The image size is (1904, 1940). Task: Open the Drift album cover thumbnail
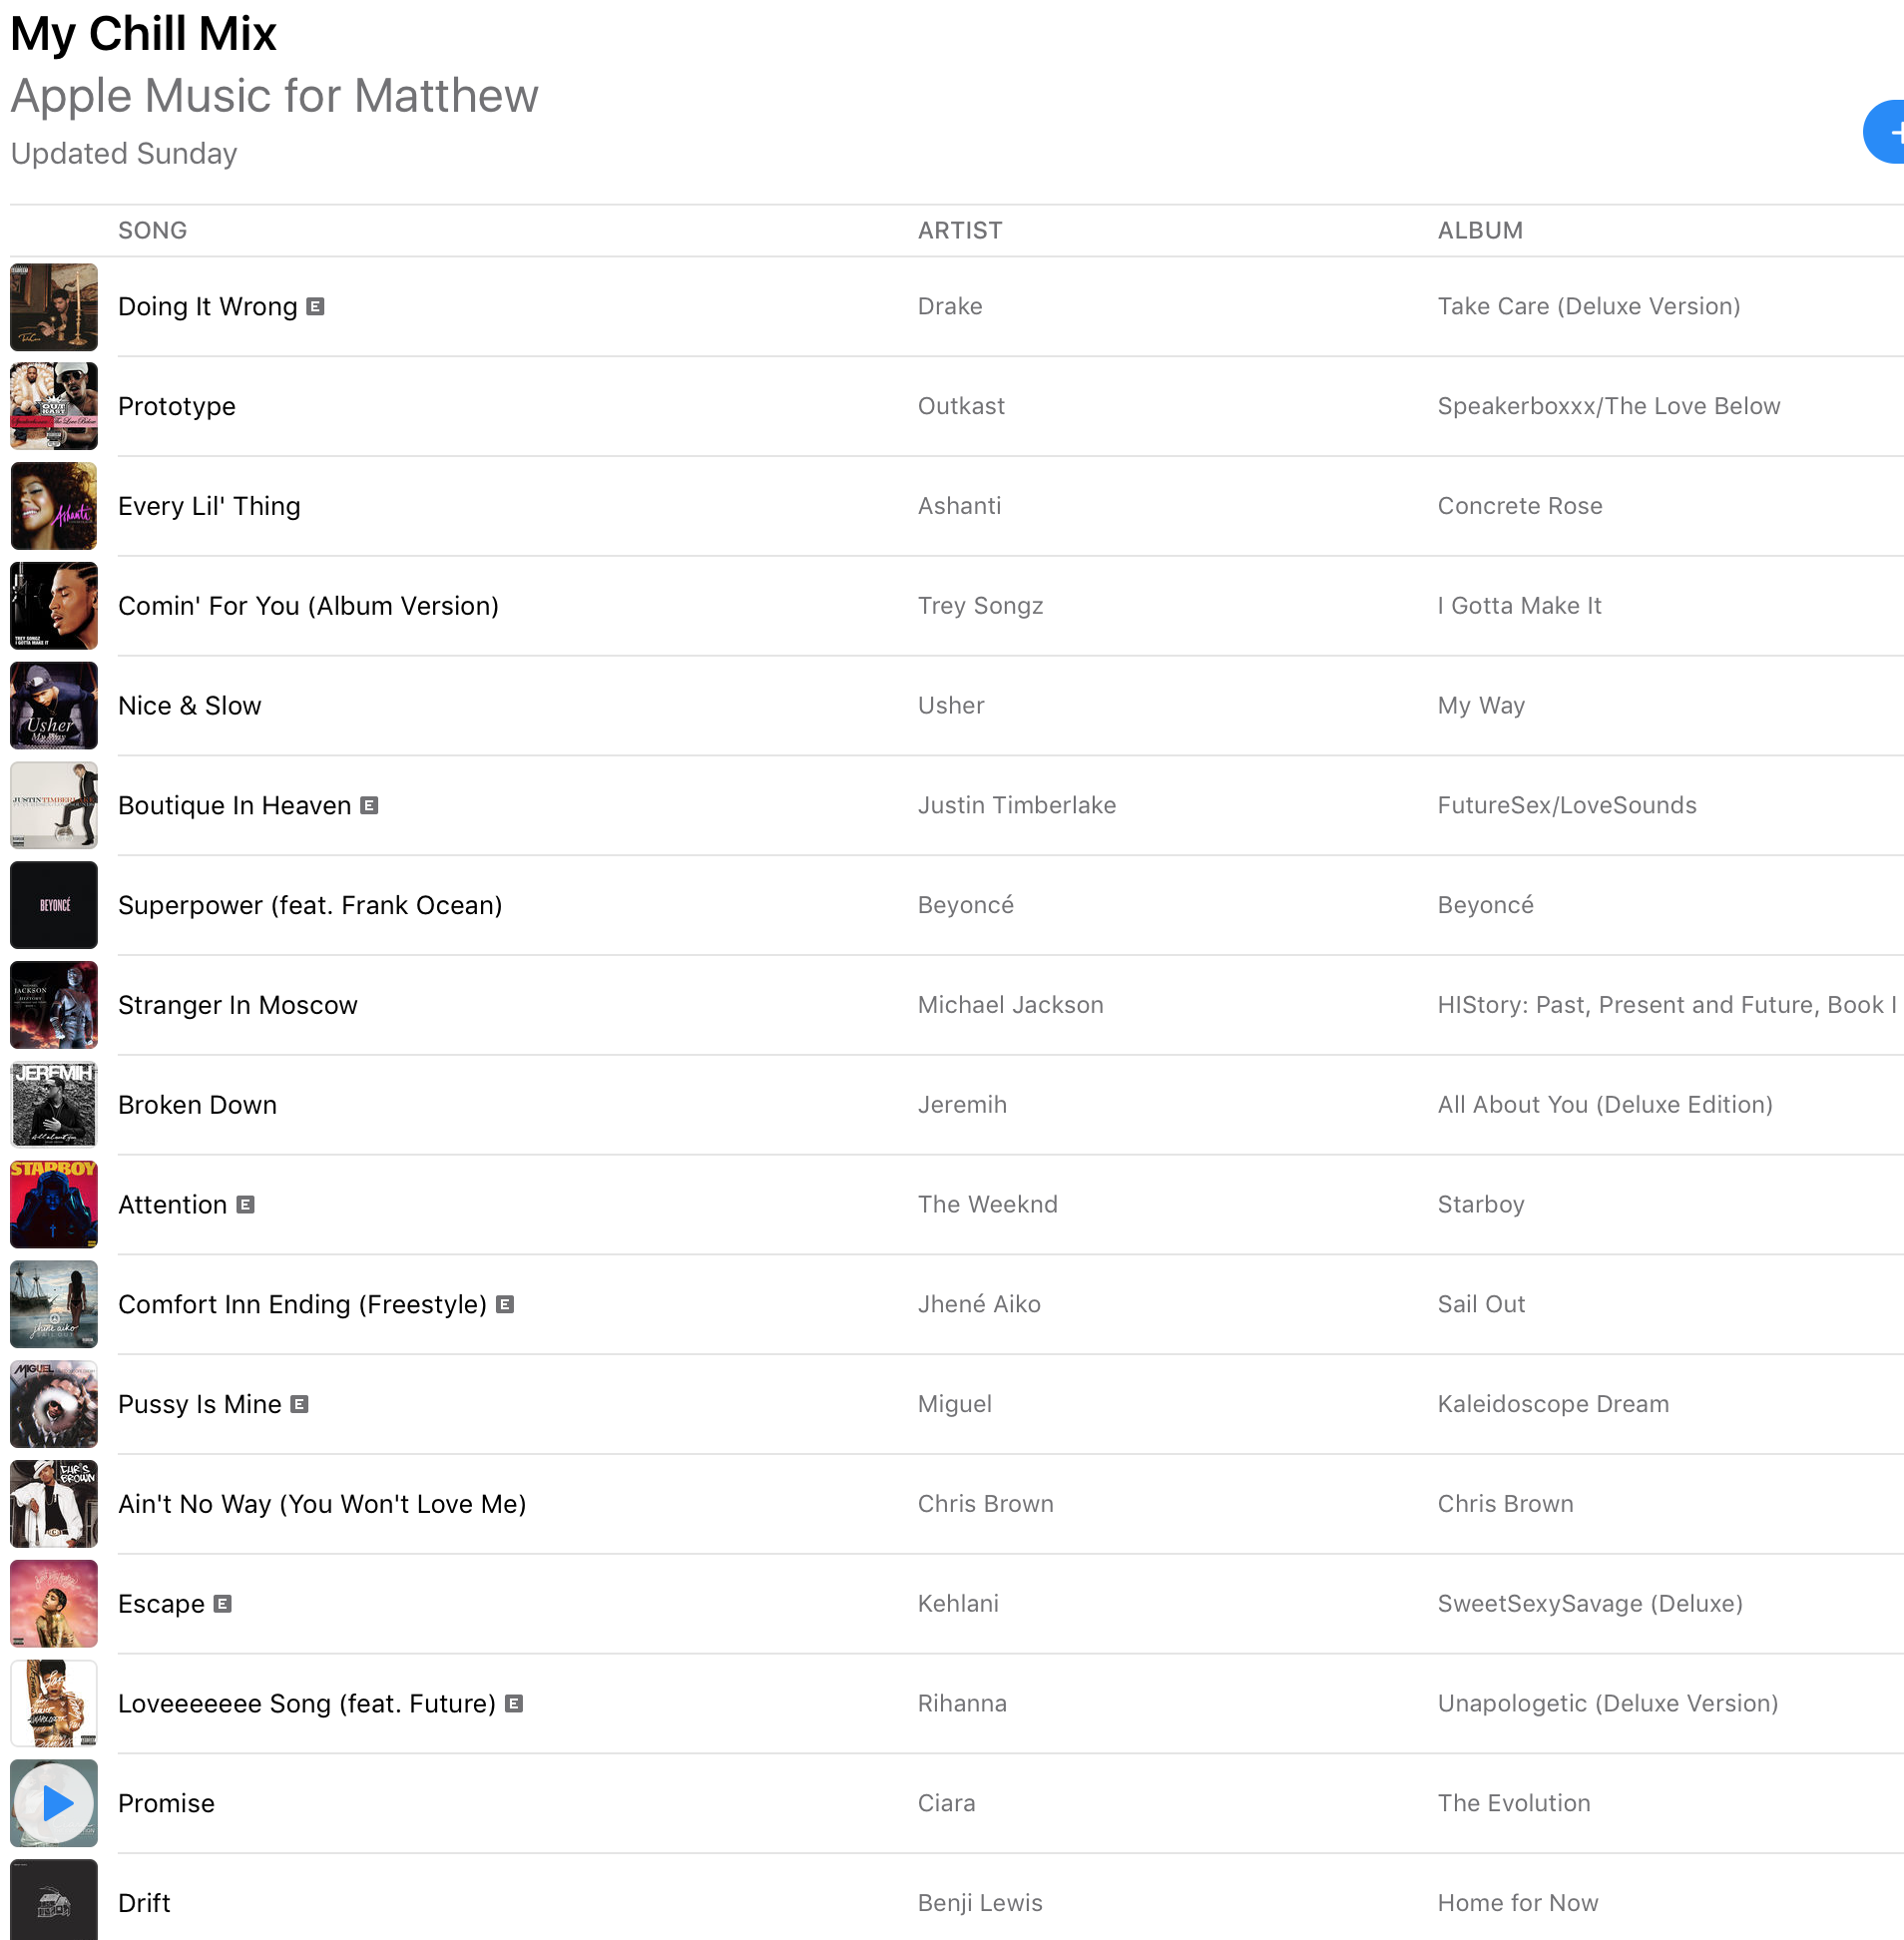[54, 1899]
